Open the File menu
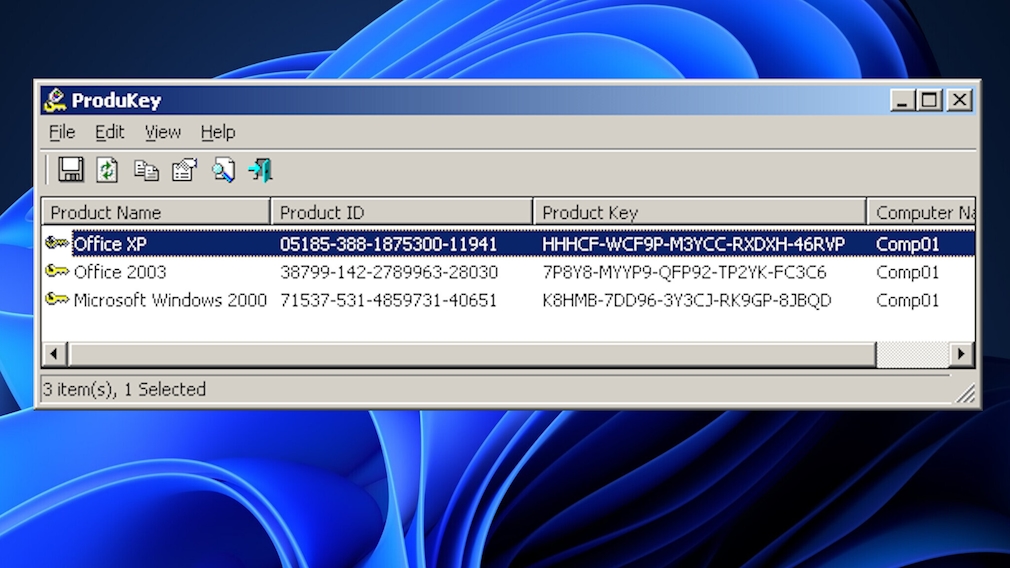Screen dimensions: 1010x568 pyautogui.click(x=62, y=132)
